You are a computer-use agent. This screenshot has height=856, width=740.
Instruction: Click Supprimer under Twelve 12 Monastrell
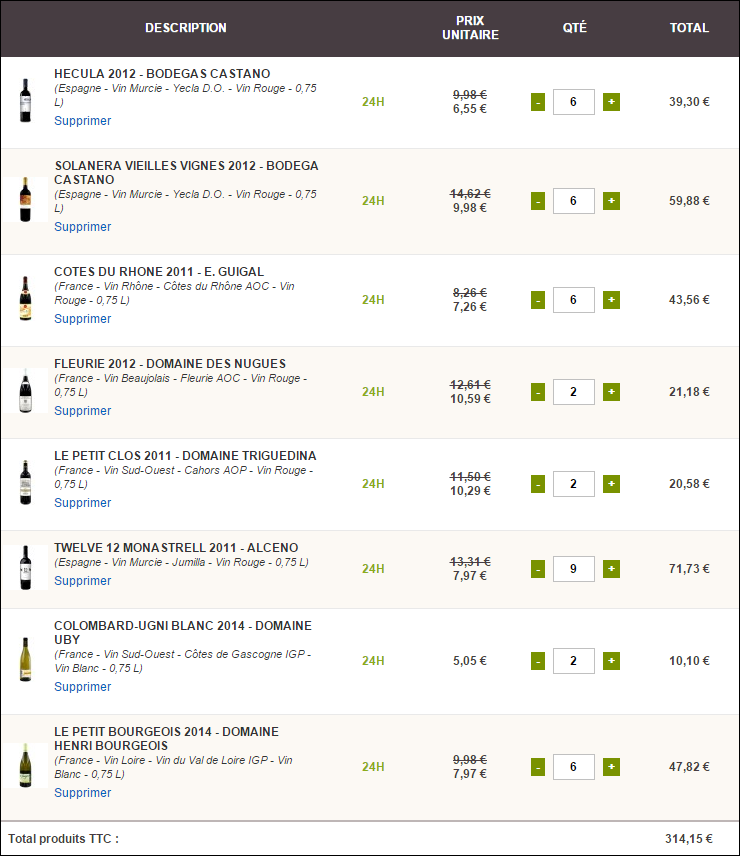pyautogui.click(x=83, y=581)
